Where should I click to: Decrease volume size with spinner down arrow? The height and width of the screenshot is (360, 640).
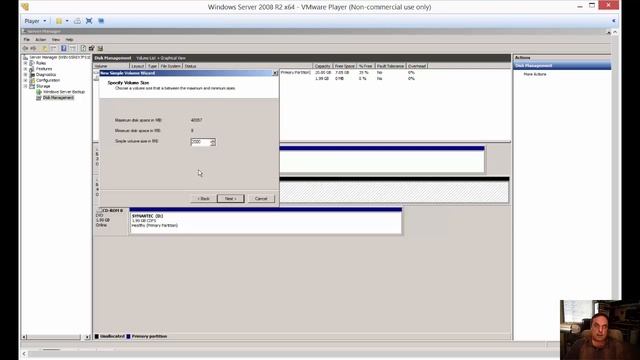coord(213,144)
